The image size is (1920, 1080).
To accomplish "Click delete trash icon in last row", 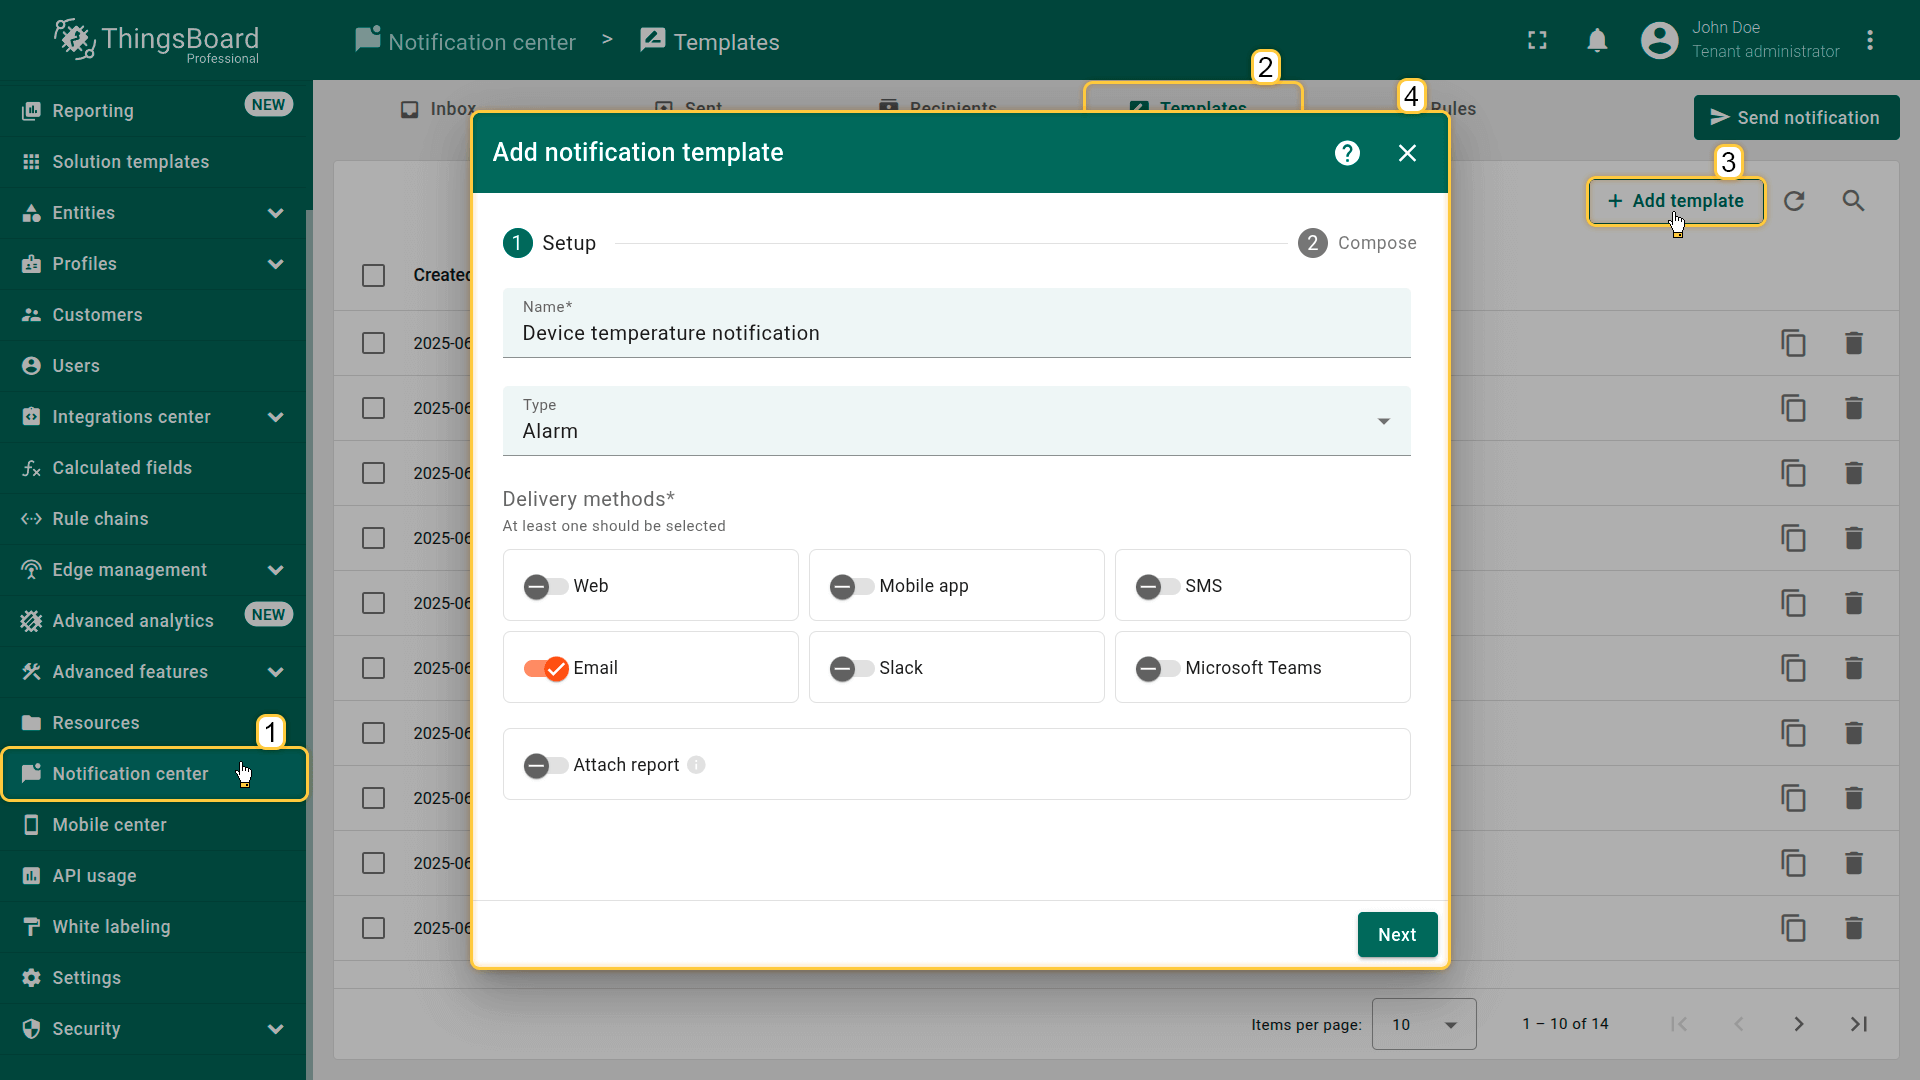I will click(1853, 928).
